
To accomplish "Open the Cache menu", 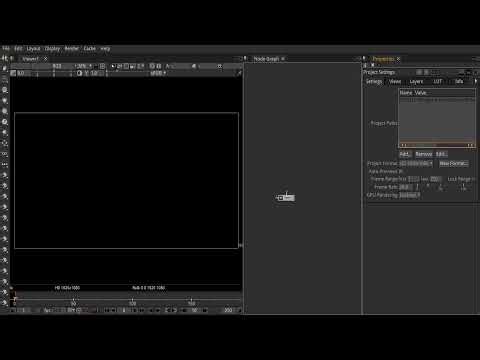I will click(x=89, y=49).
